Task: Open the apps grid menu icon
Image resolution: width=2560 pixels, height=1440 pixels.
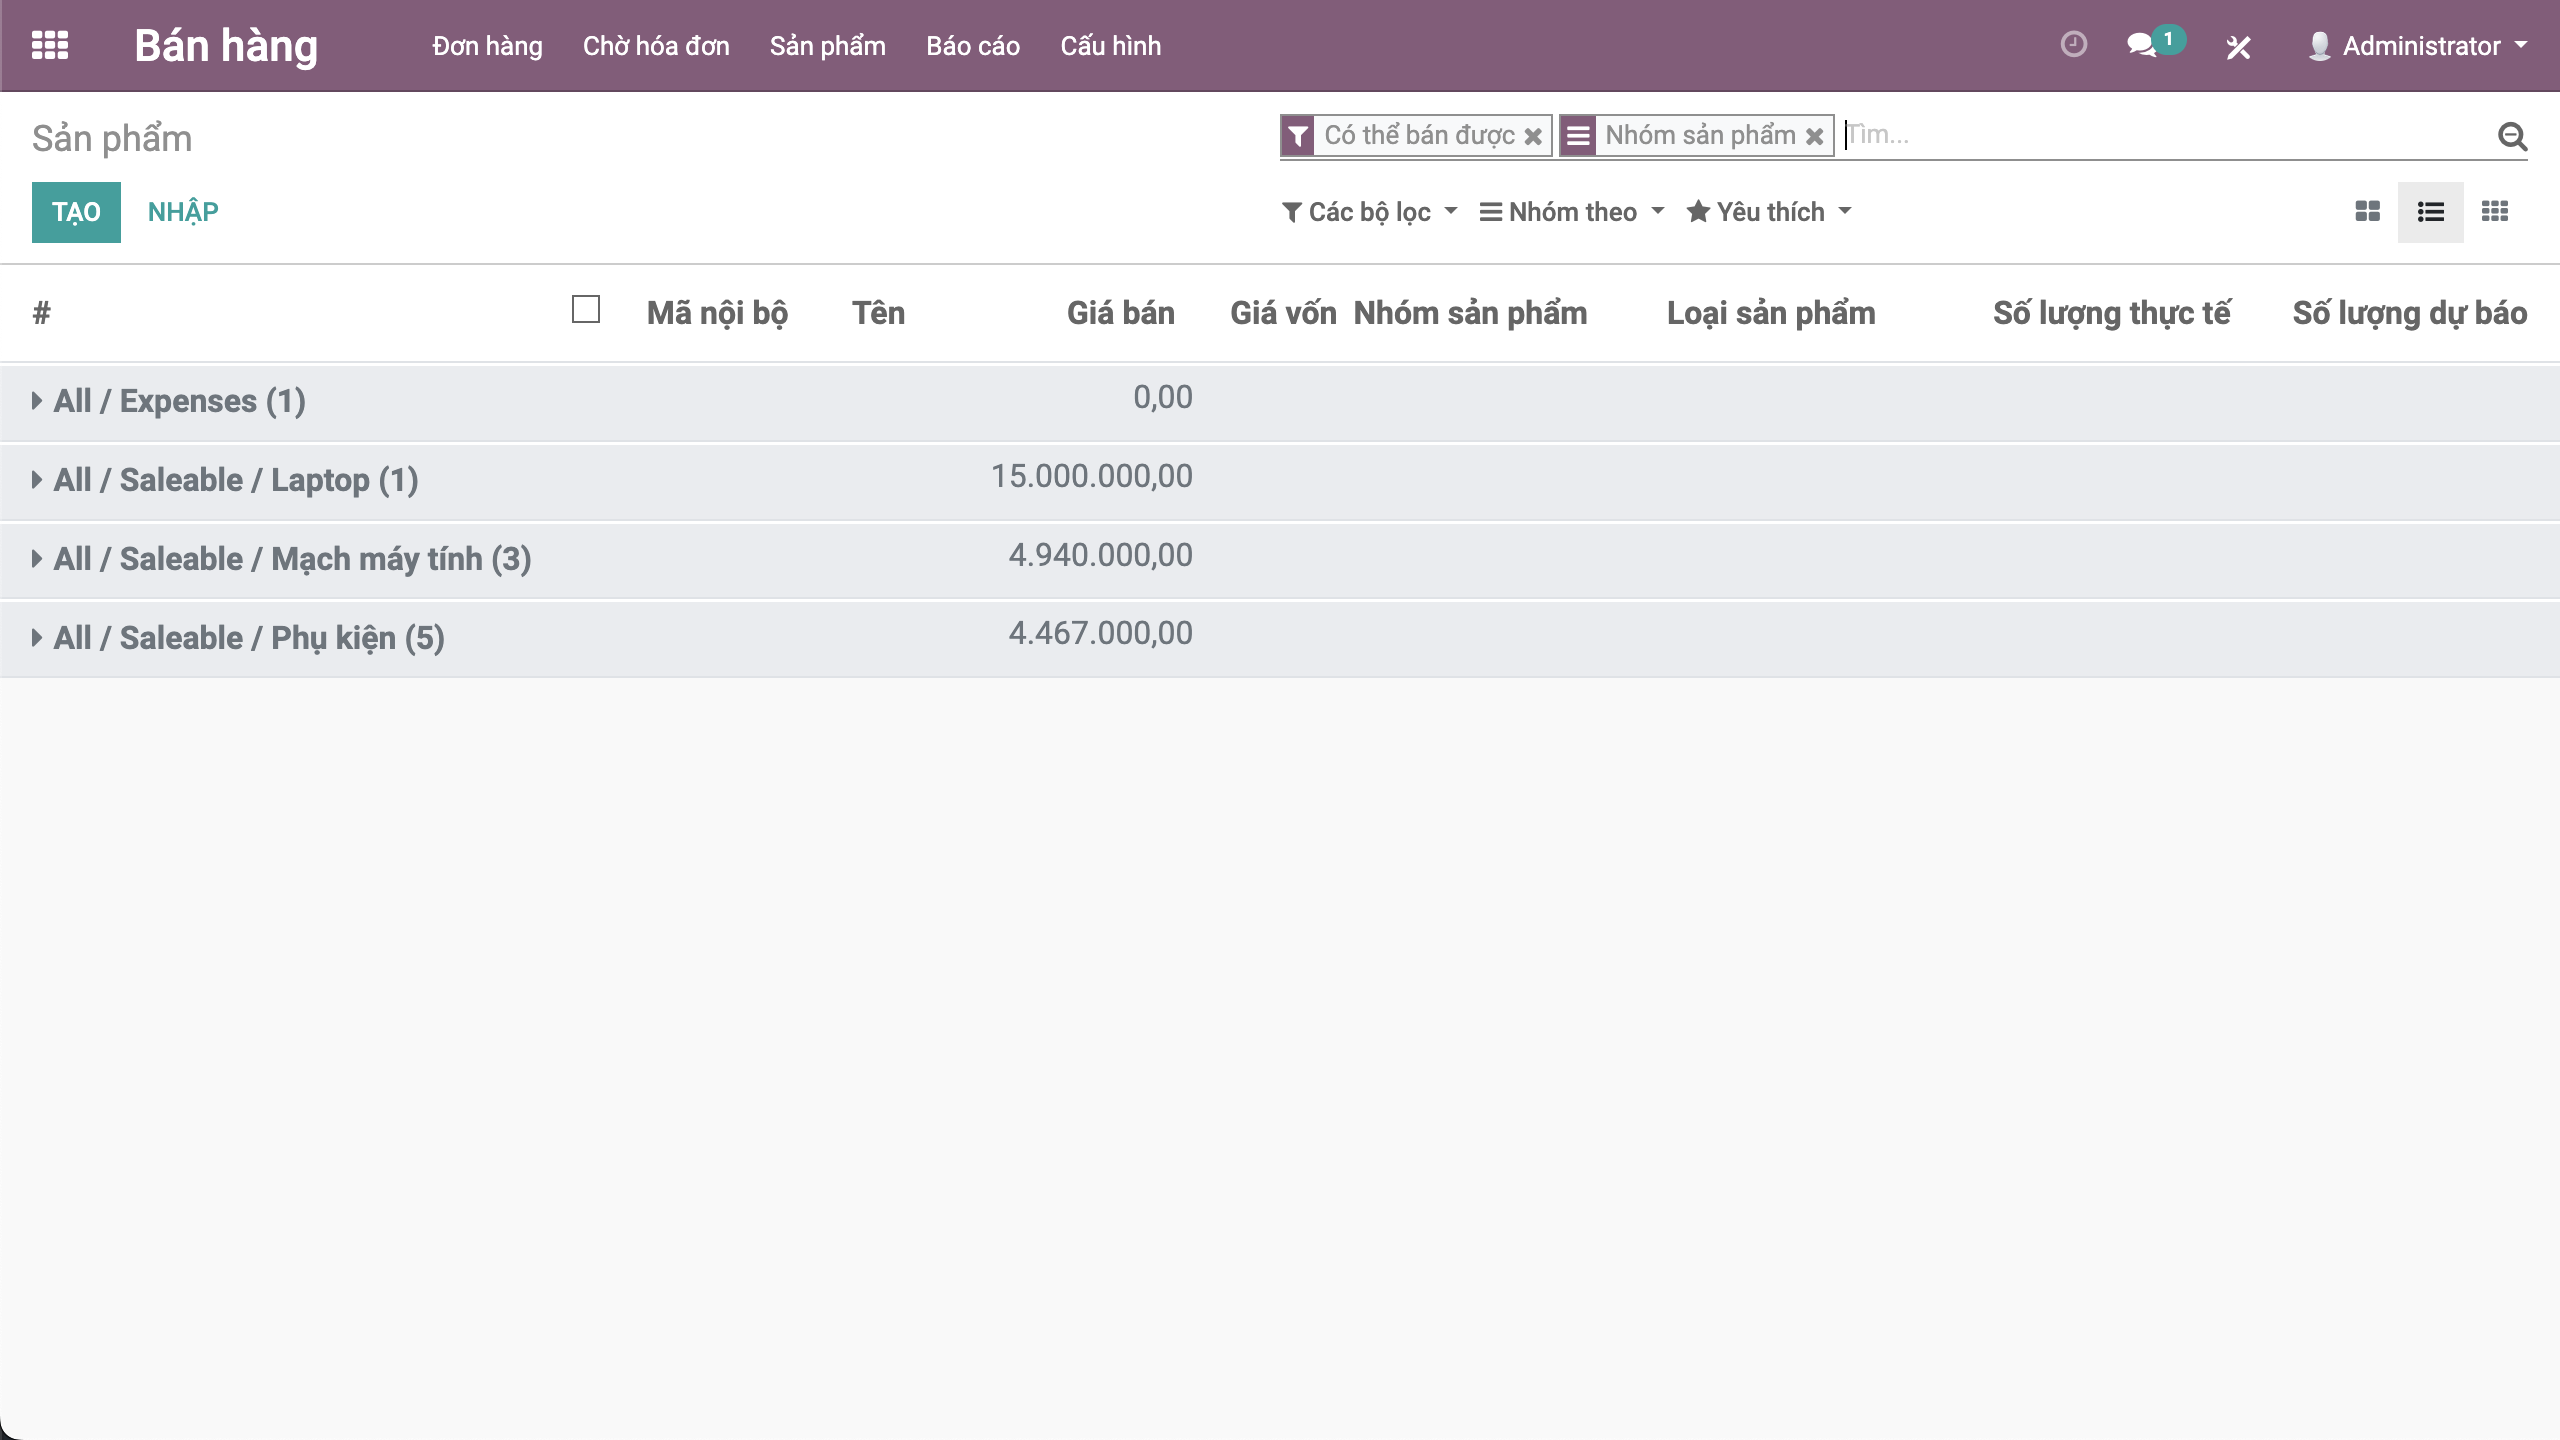Action: point(50,46)
